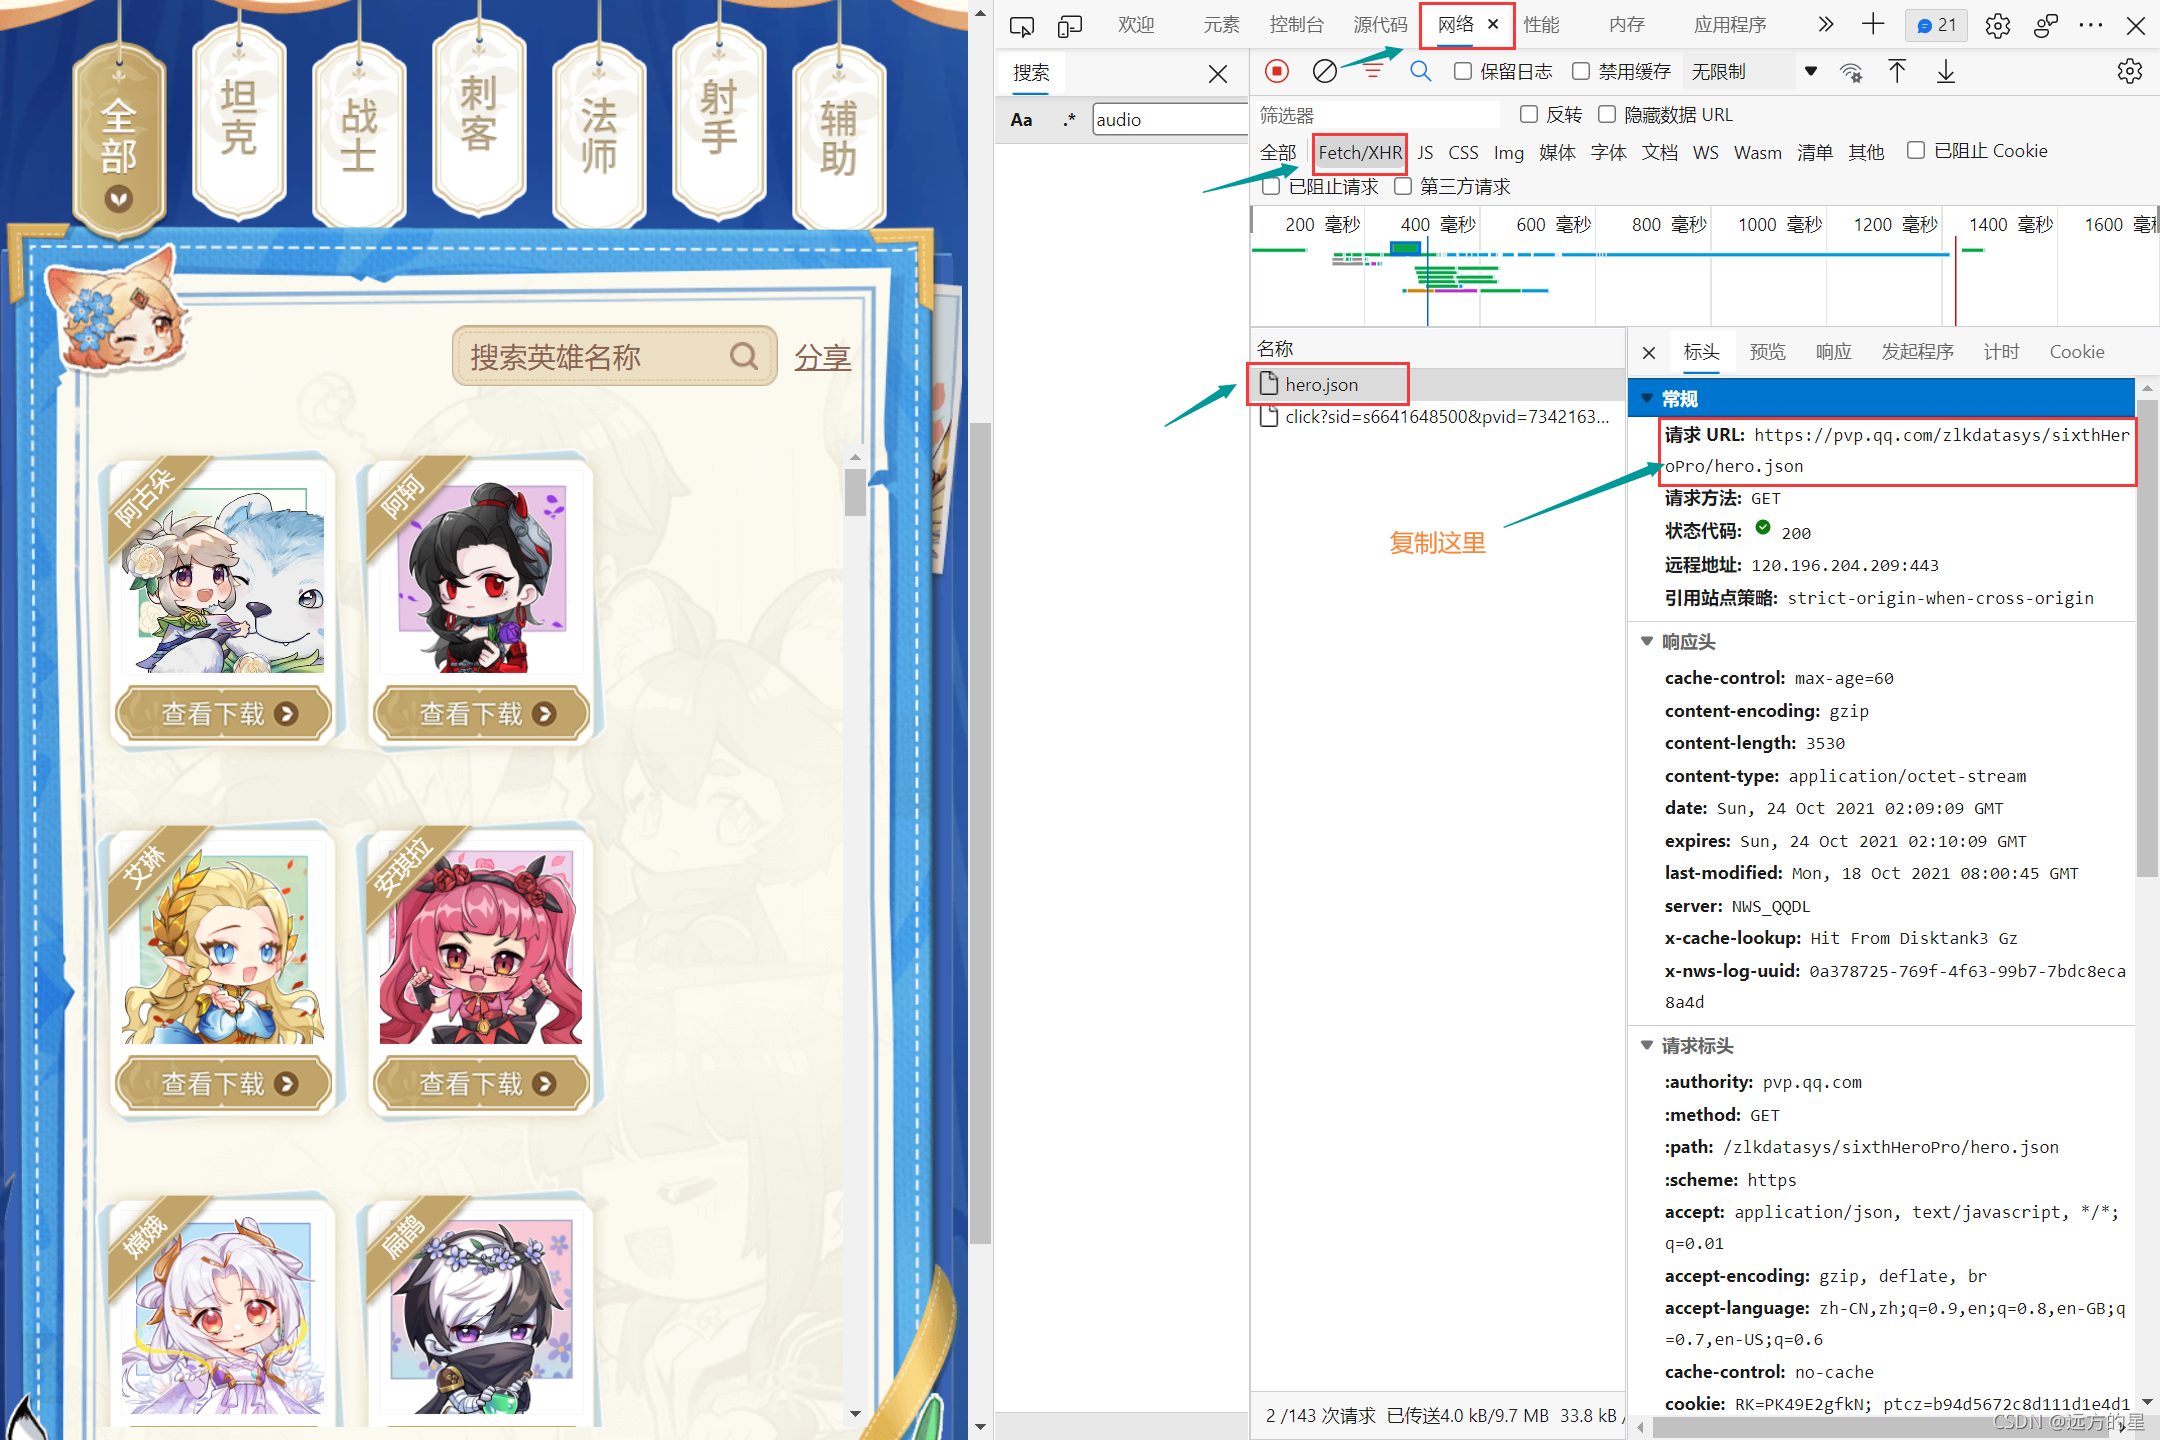Add new DevTools tab plus icon
Screen dimensions: 2160x1440
pos(1873,25)
